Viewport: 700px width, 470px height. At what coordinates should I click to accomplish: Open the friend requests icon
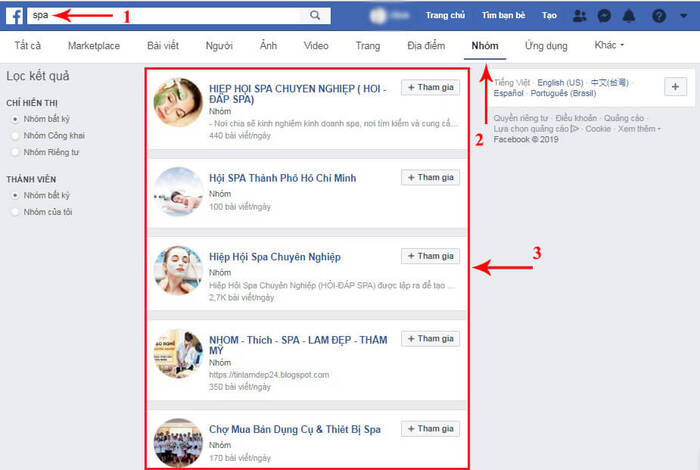pos(579,16)
